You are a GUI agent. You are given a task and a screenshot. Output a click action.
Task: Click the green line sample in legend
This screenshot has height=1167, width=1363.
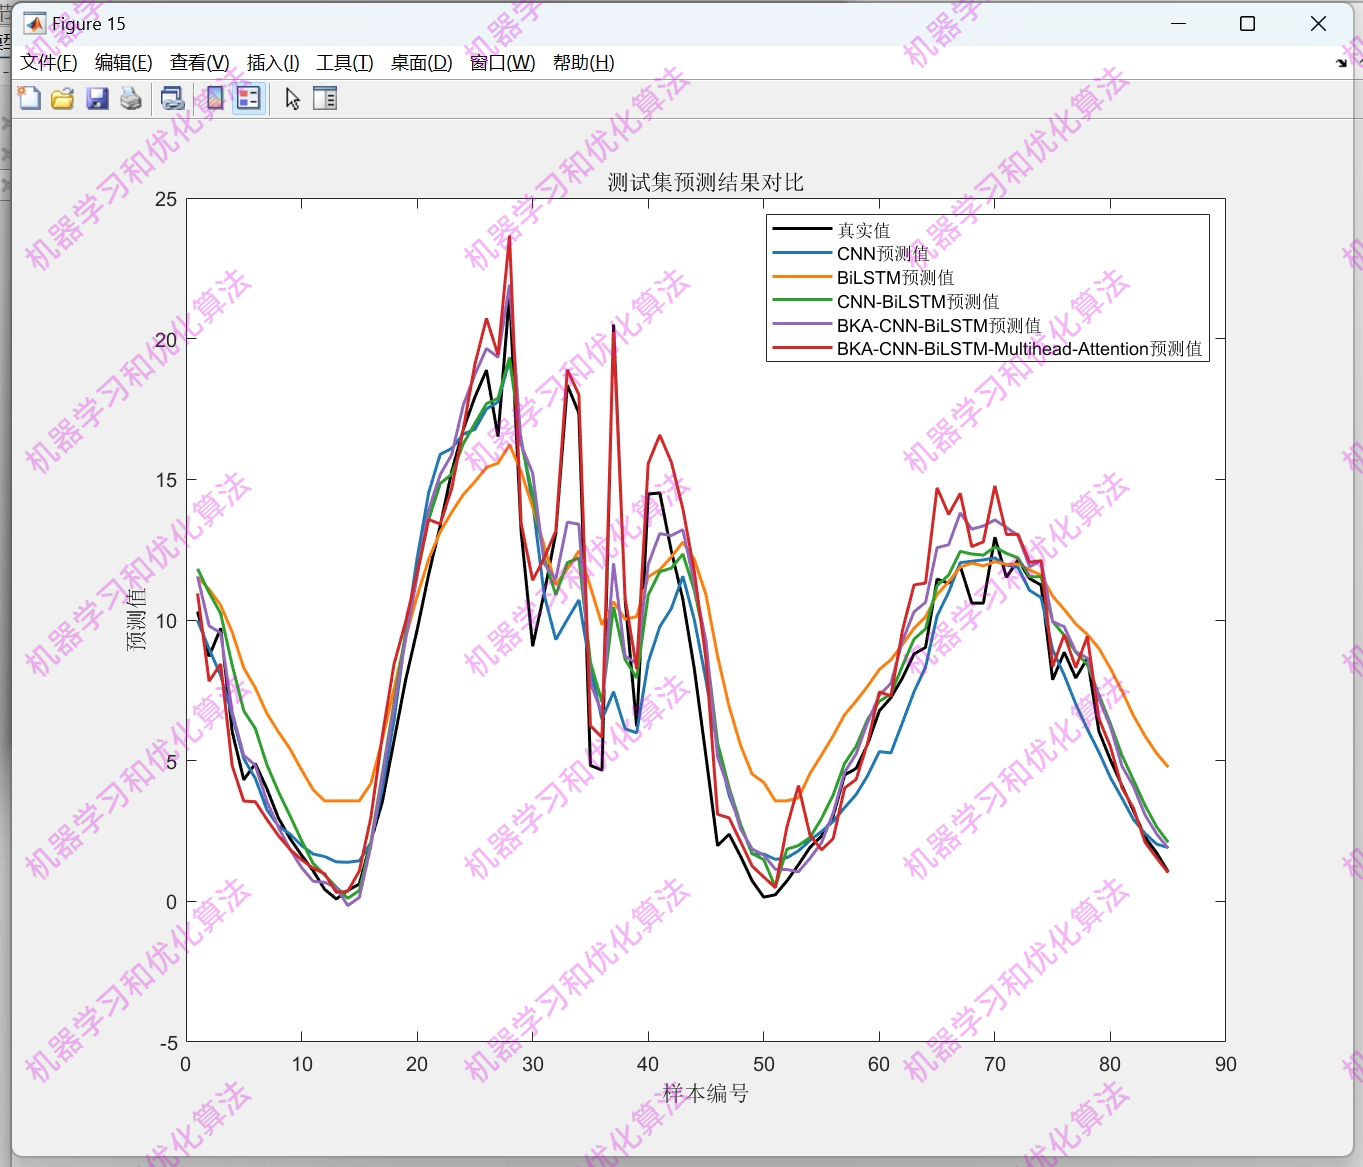point(802,301)
